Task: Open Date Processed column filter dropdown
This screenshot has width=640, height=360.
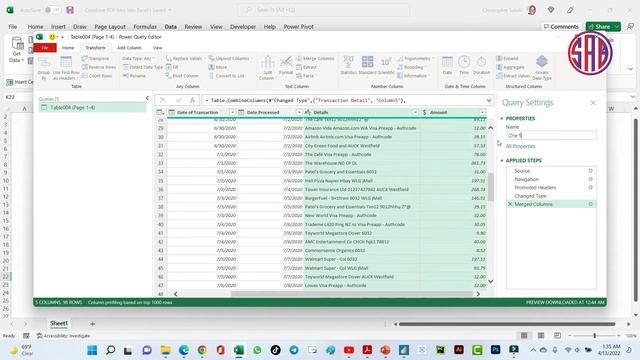Action: tap(299, 112)
